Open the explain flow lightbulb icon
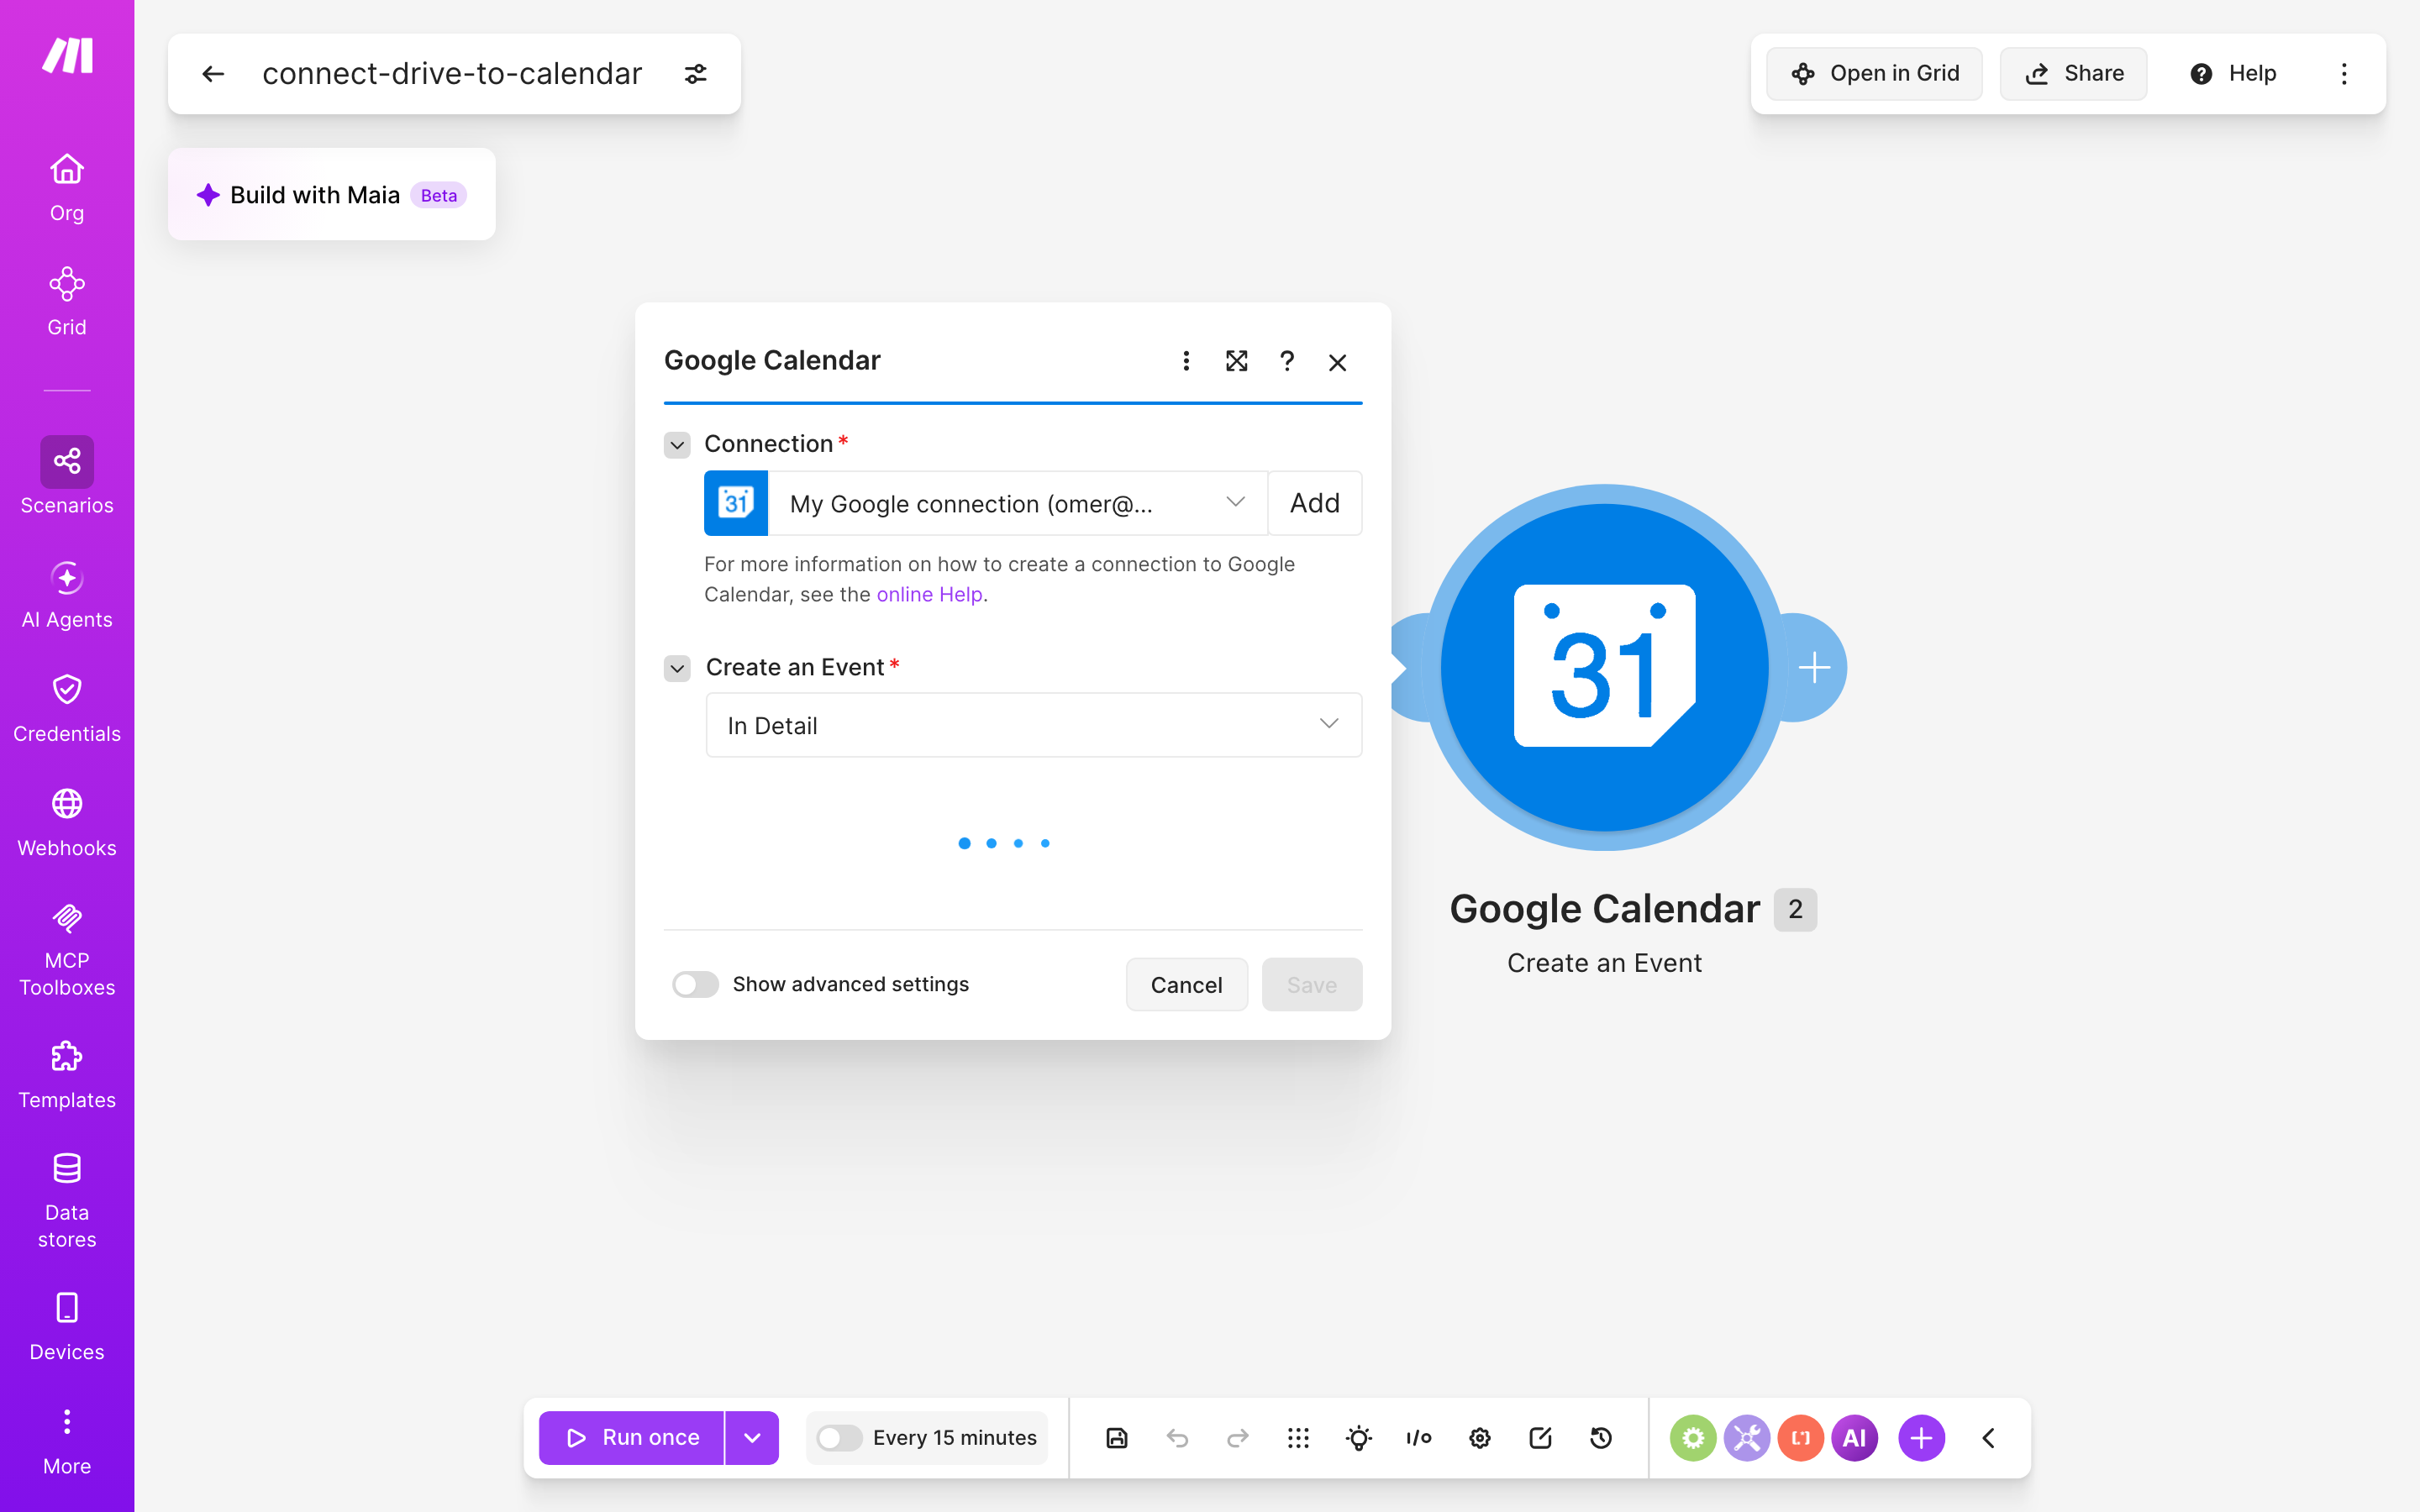This screenshot has width=2420, height=1512. (1358, 1437)
